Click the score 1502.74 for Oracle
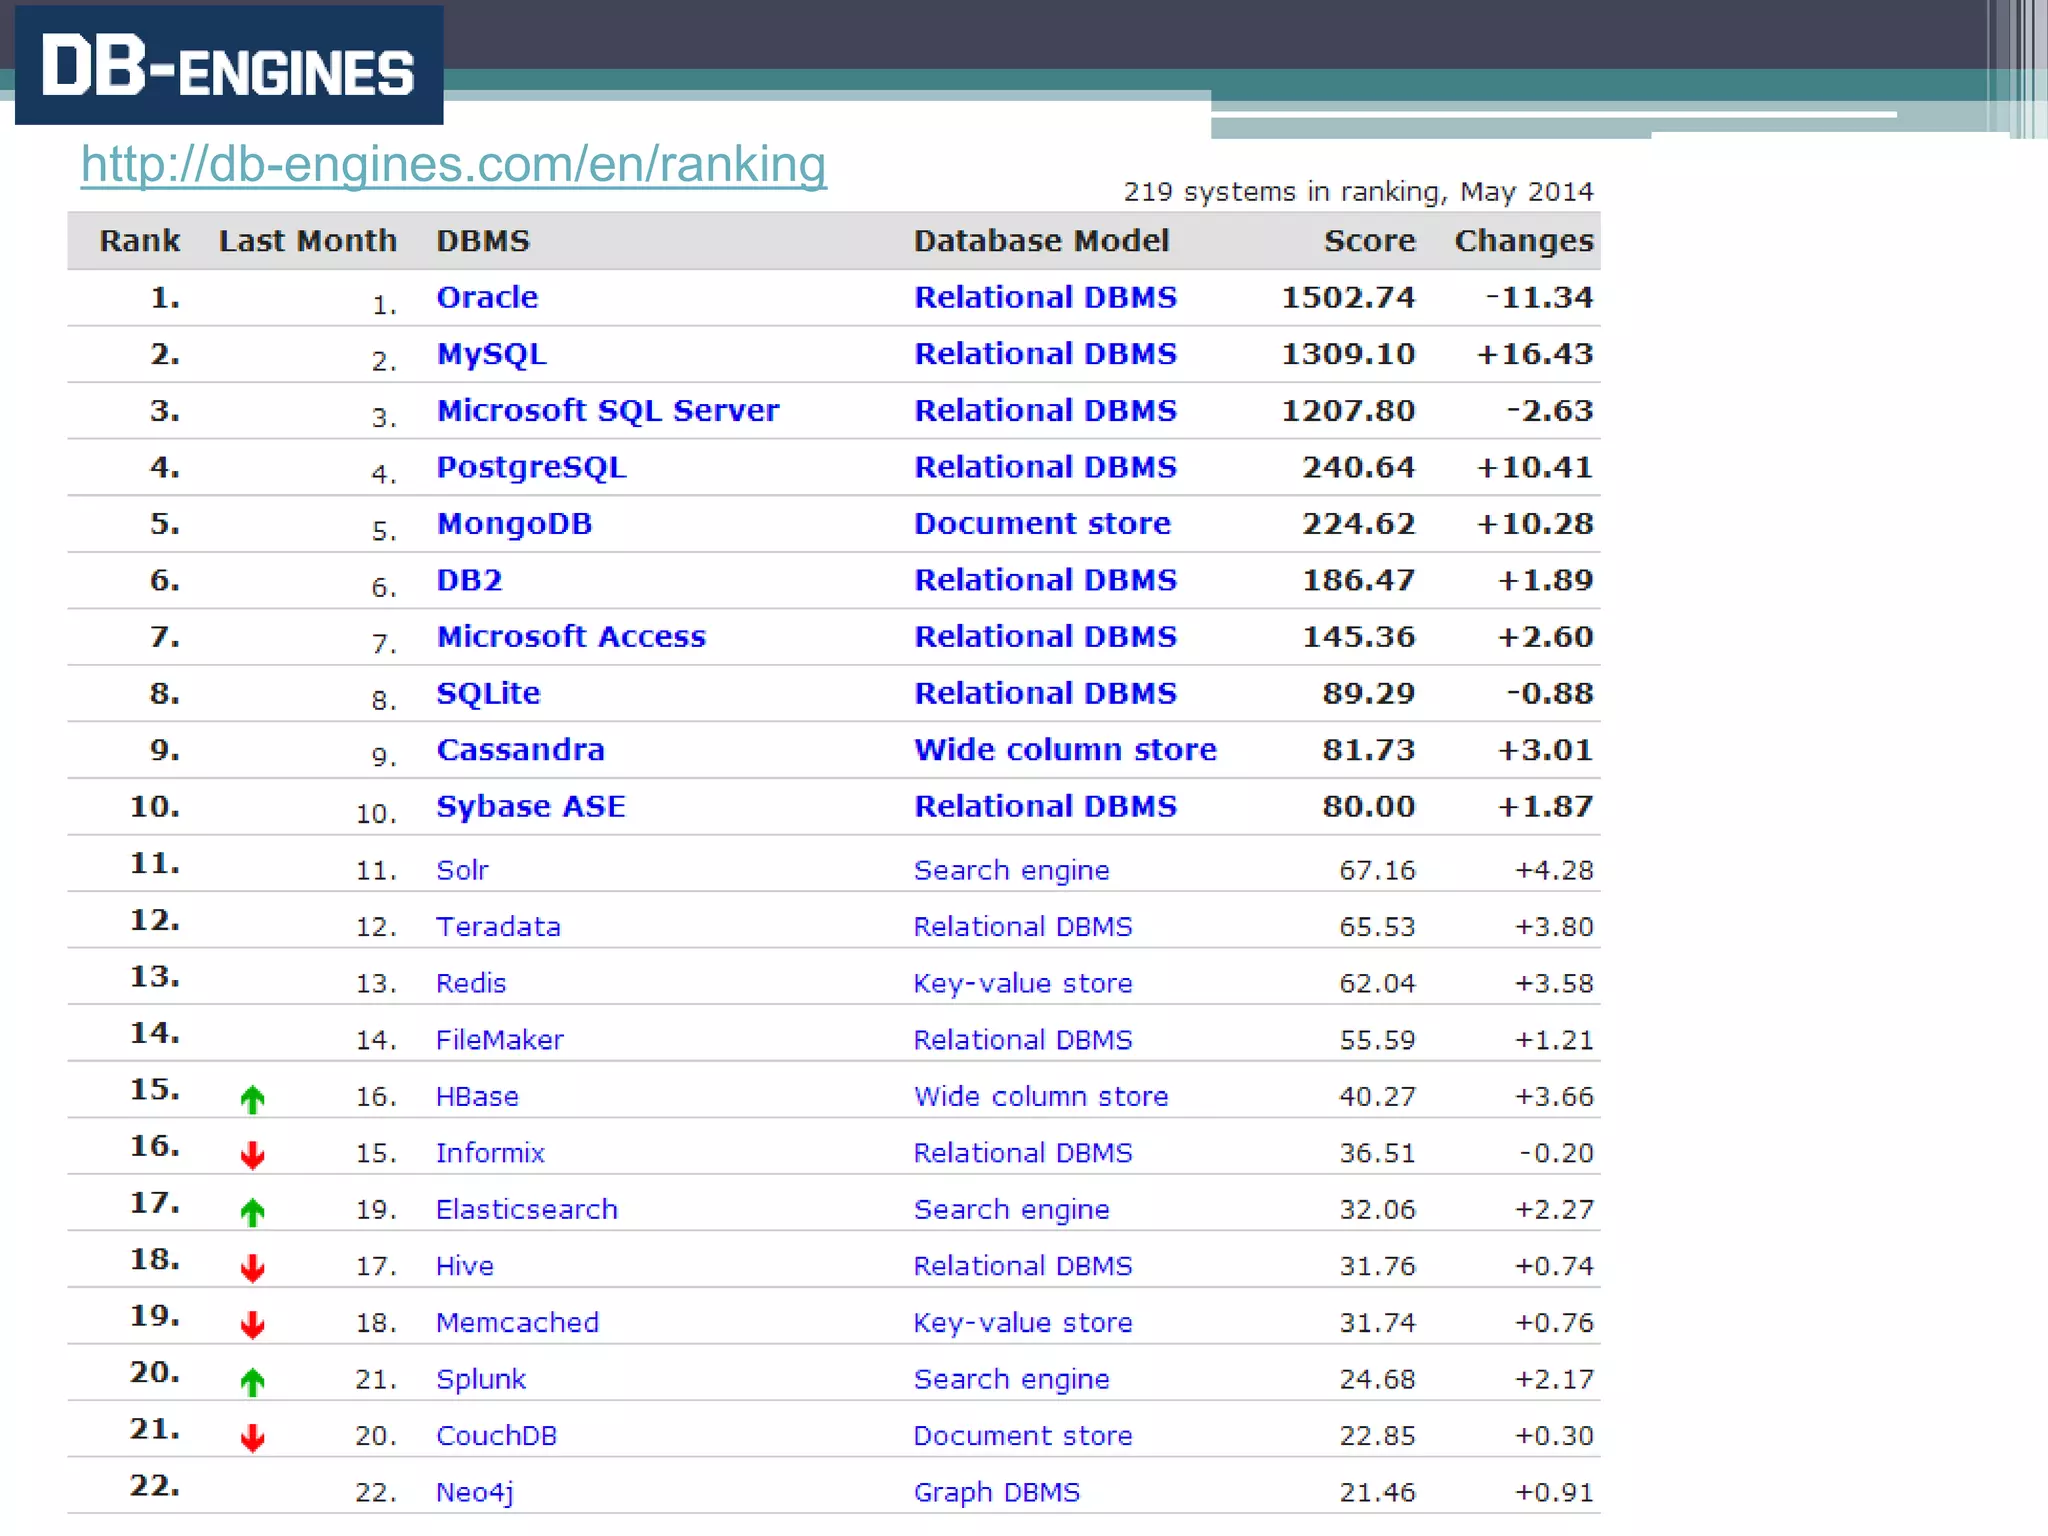 tap(1348, 297)
